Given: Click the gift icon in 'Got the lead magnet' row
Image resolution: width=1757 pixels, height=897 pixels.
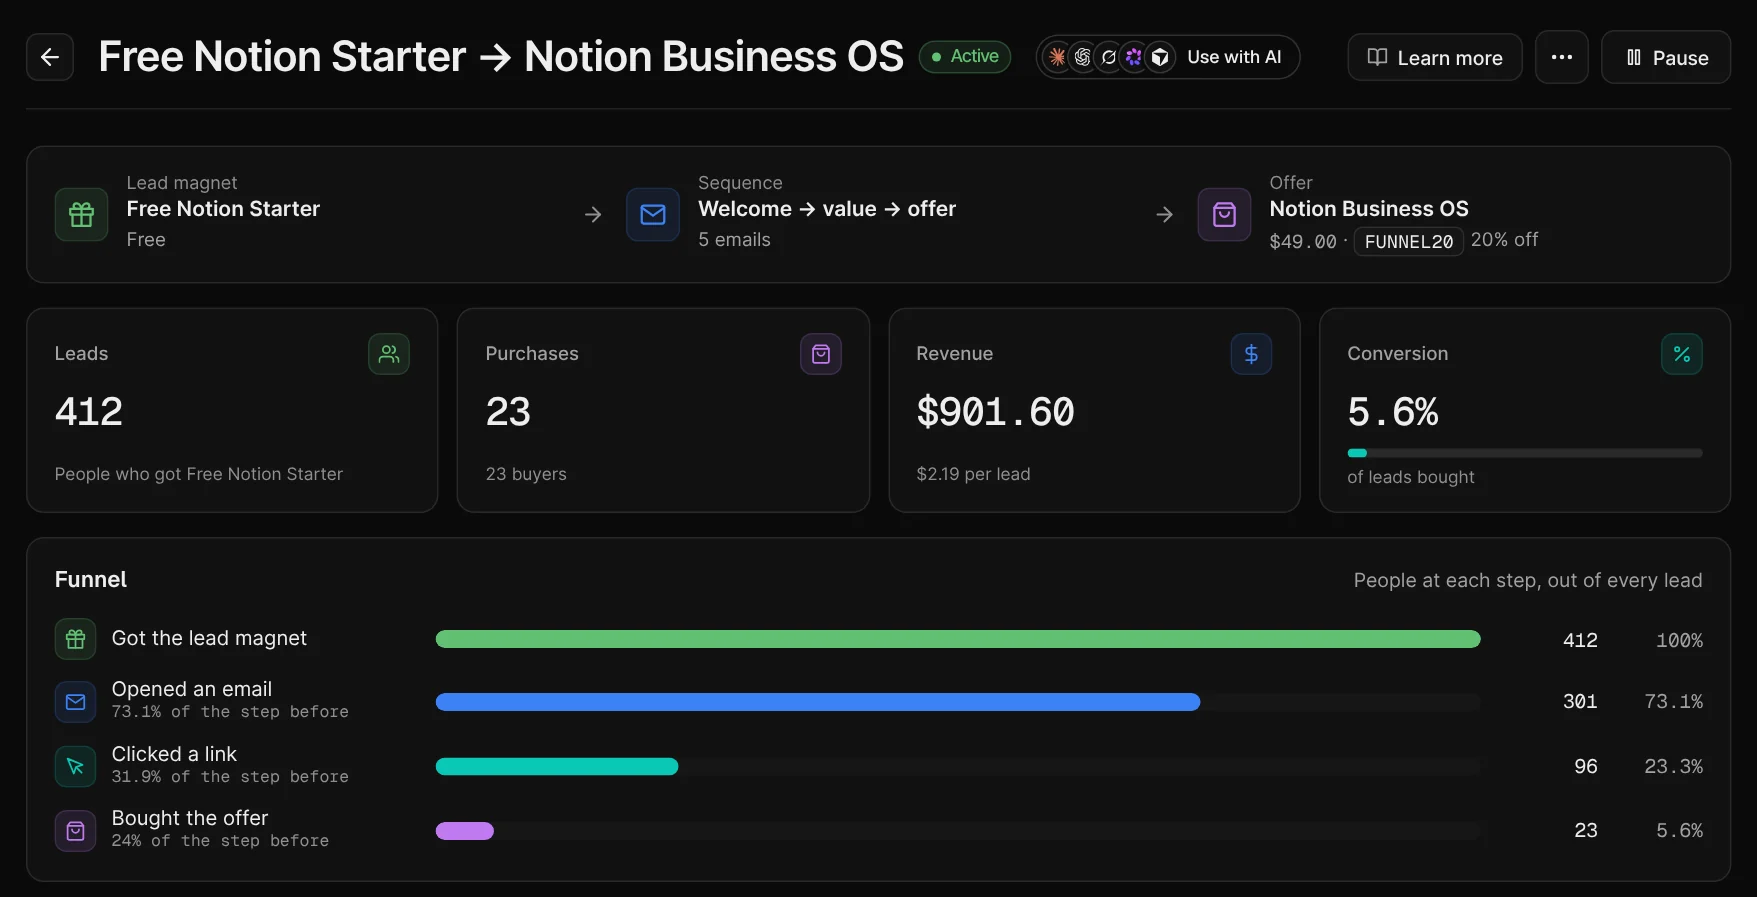Looking at the screenshot, I should pos(75,639).
